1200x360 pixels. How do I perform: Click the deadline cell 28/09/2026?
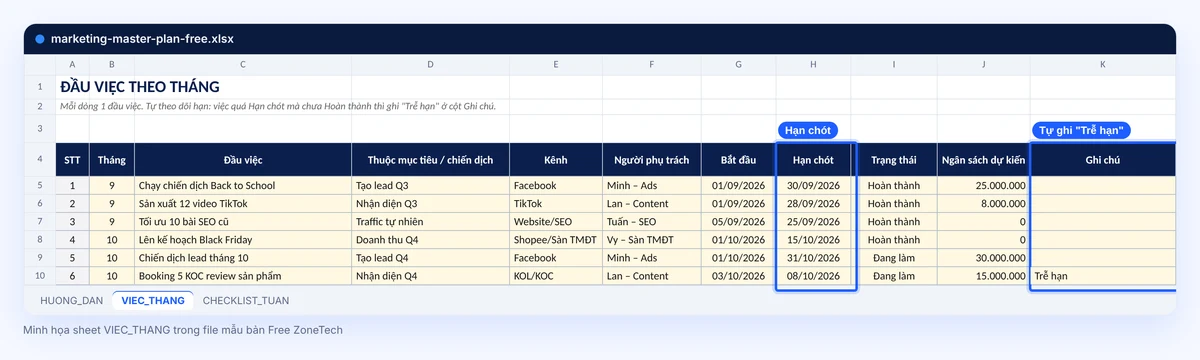pyautogui.click(x=814, y=203)
